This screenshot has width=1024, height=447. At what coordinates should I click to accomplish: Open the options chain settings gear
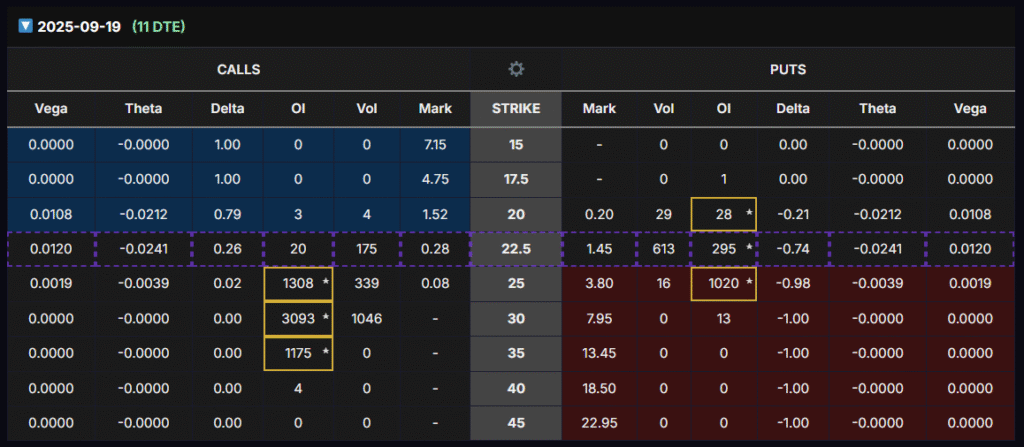coord(516,69)
